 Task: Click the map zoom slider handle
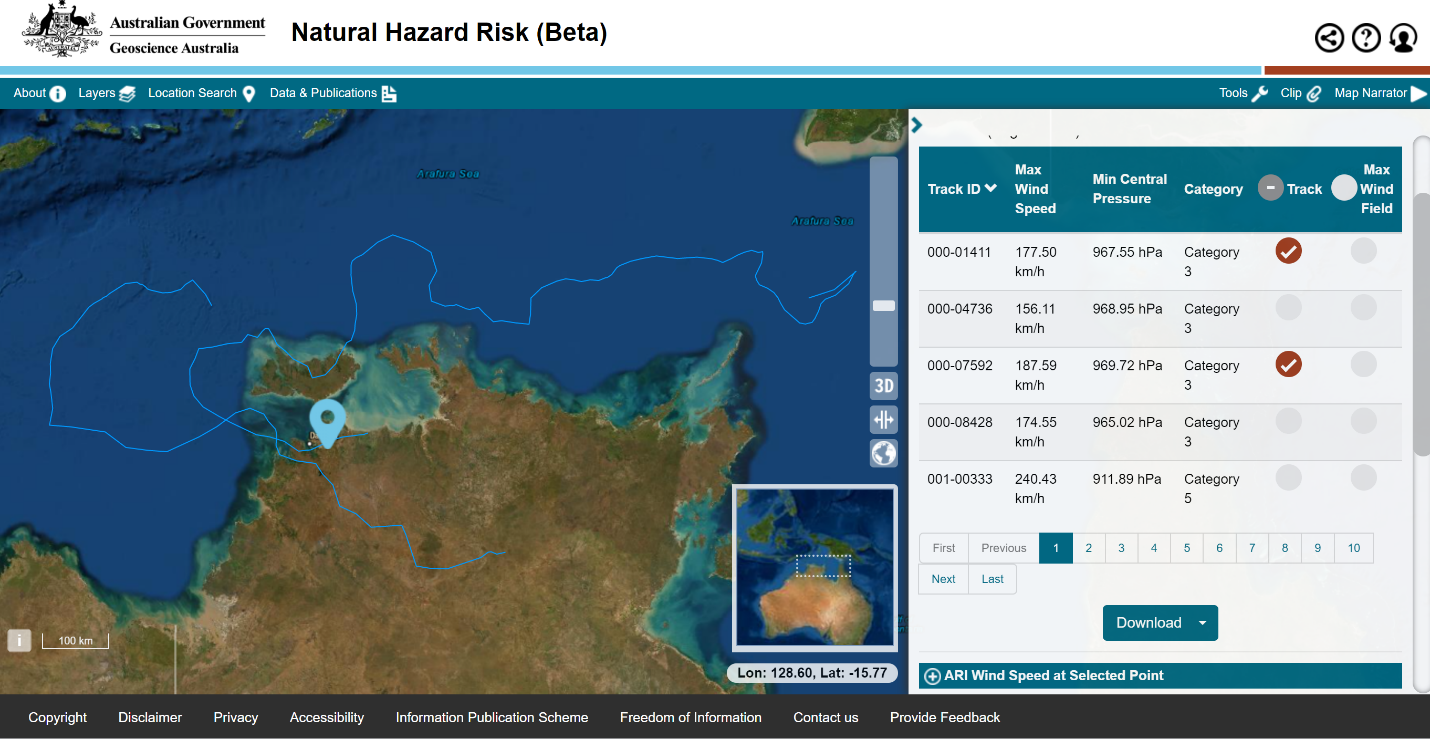pos(883,306)
